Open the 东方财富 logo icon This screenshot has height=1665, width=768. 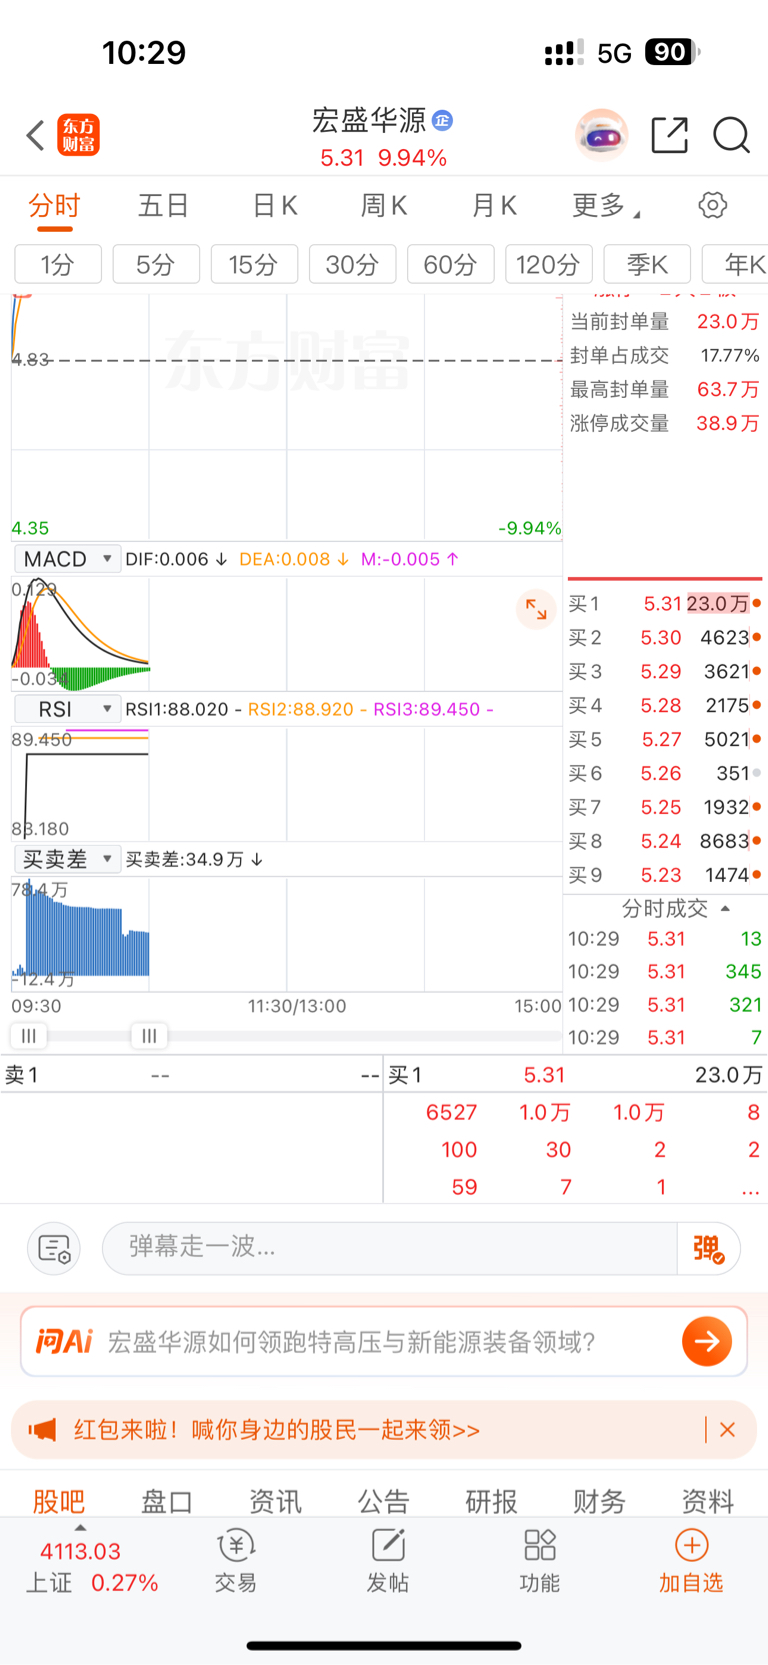[x=79, y=135]
